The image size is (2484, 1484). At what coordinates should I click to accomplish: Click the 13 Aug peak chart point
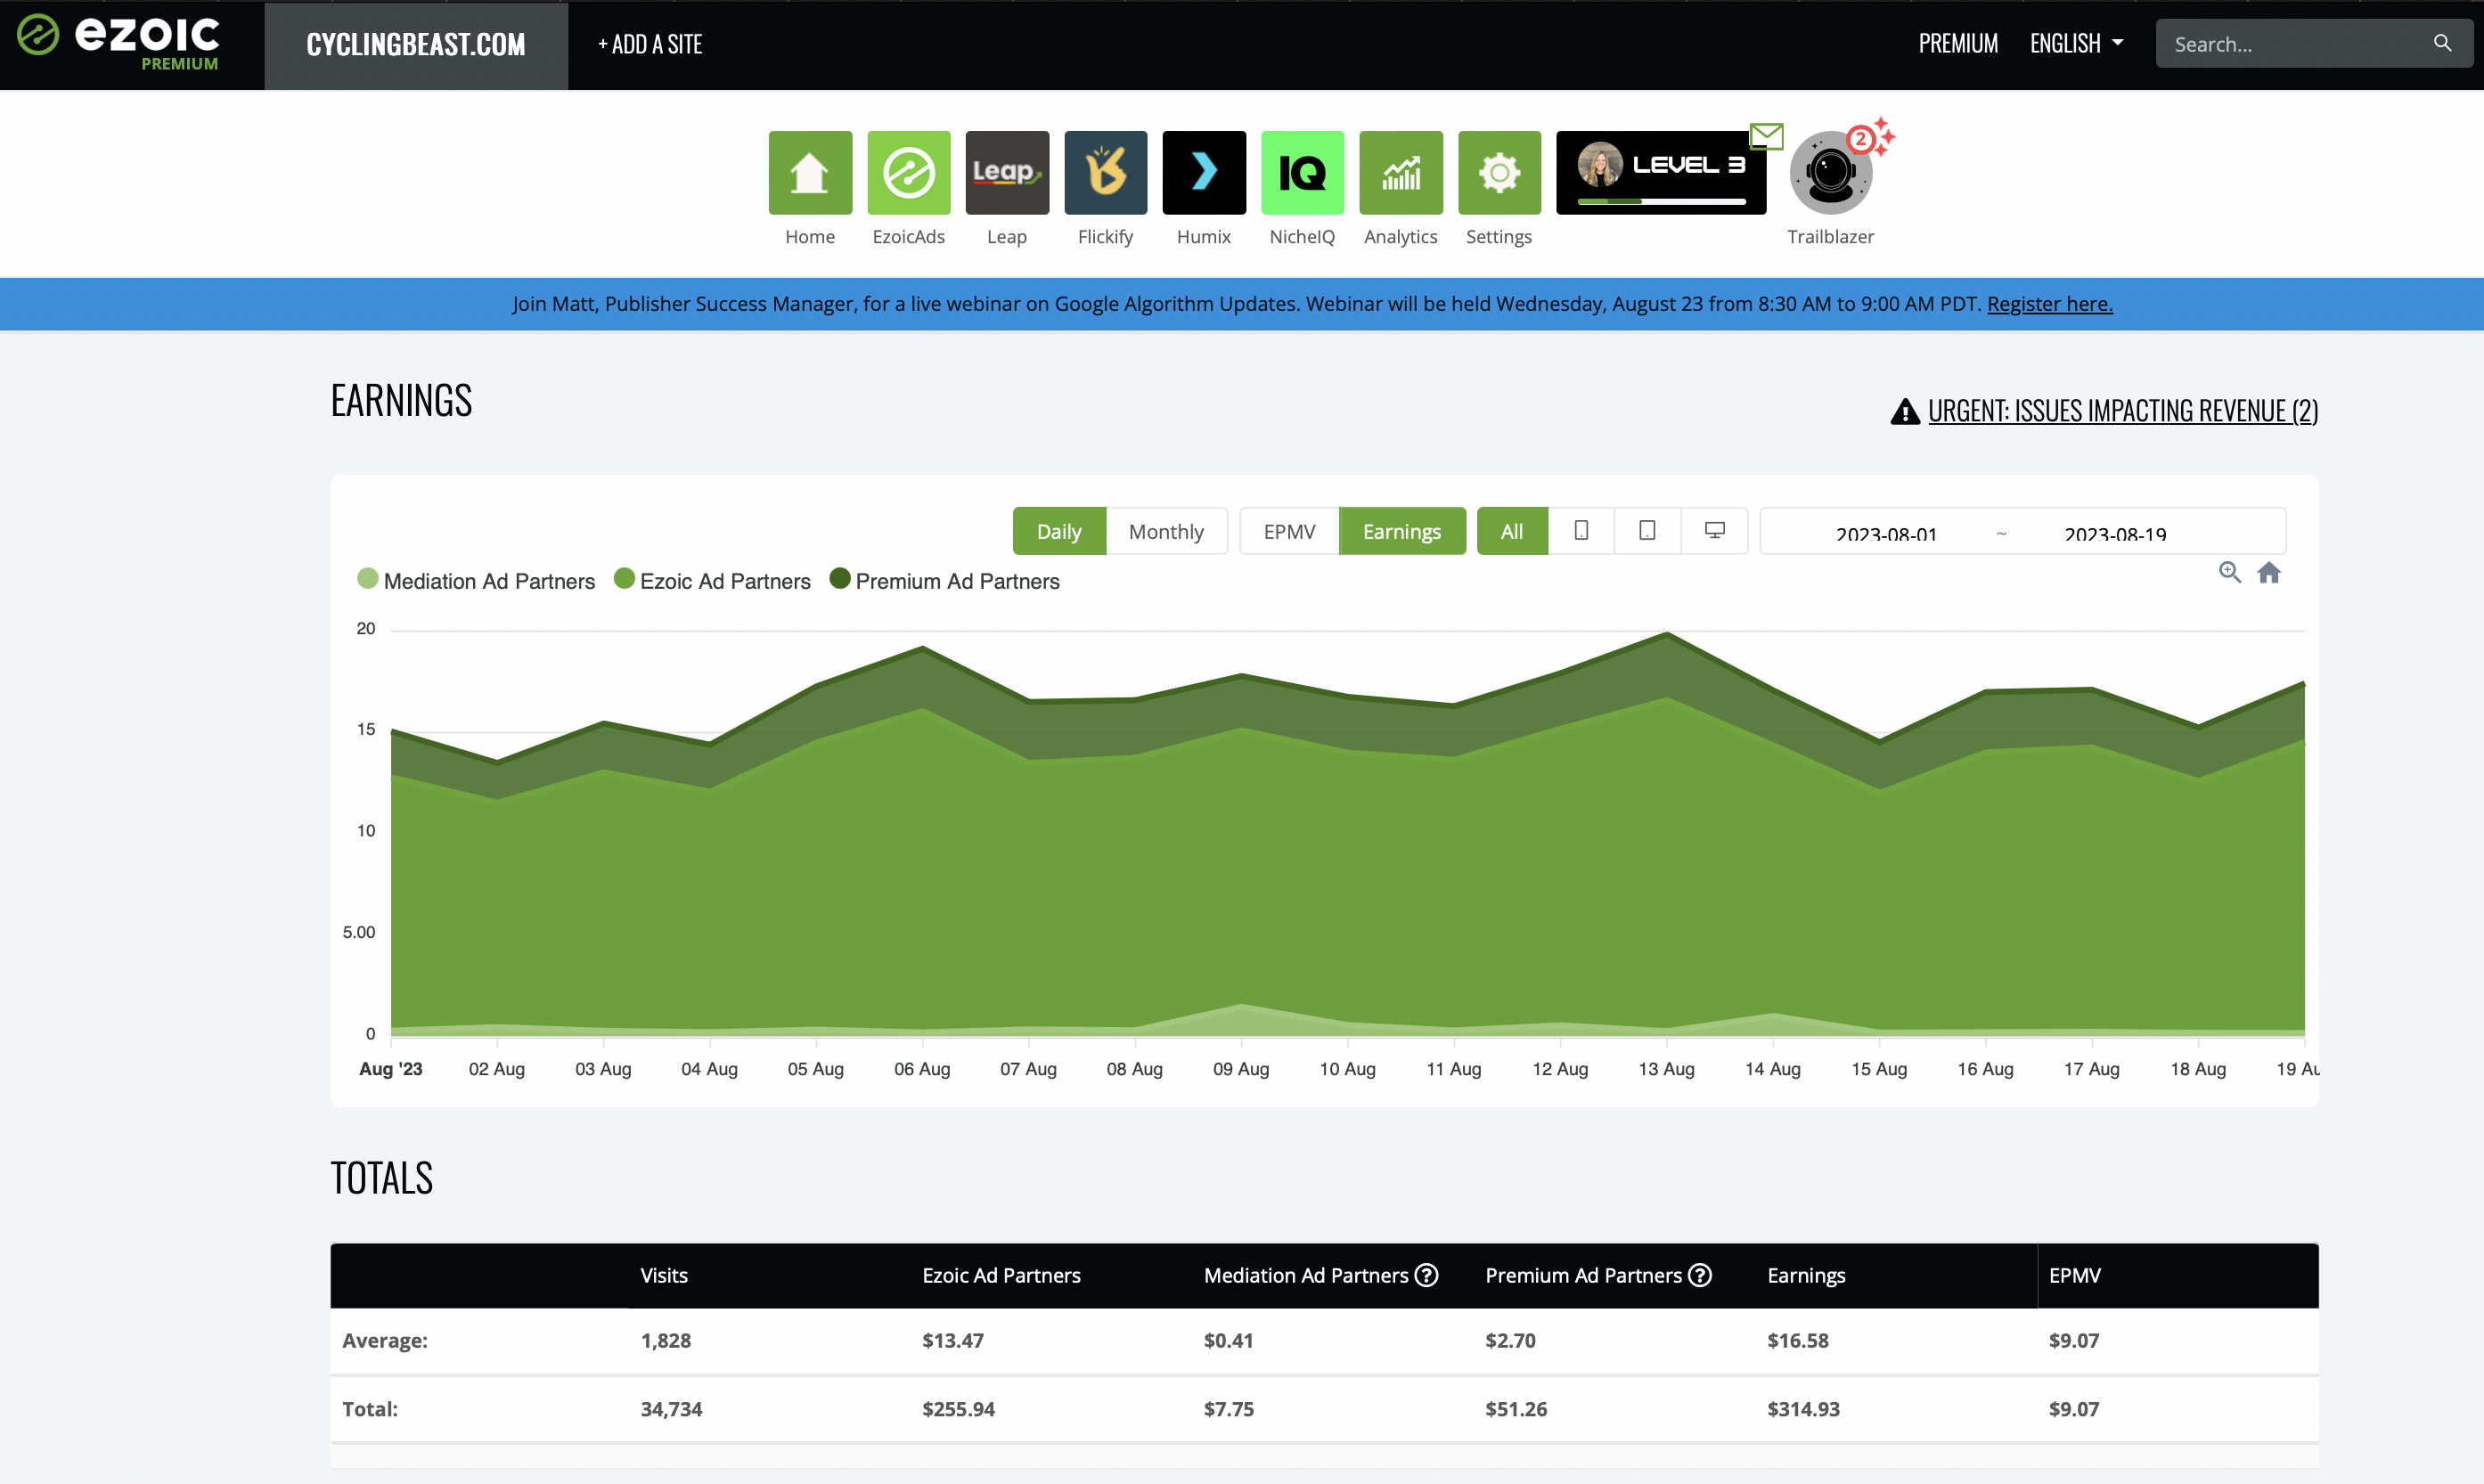(1666, 633)
